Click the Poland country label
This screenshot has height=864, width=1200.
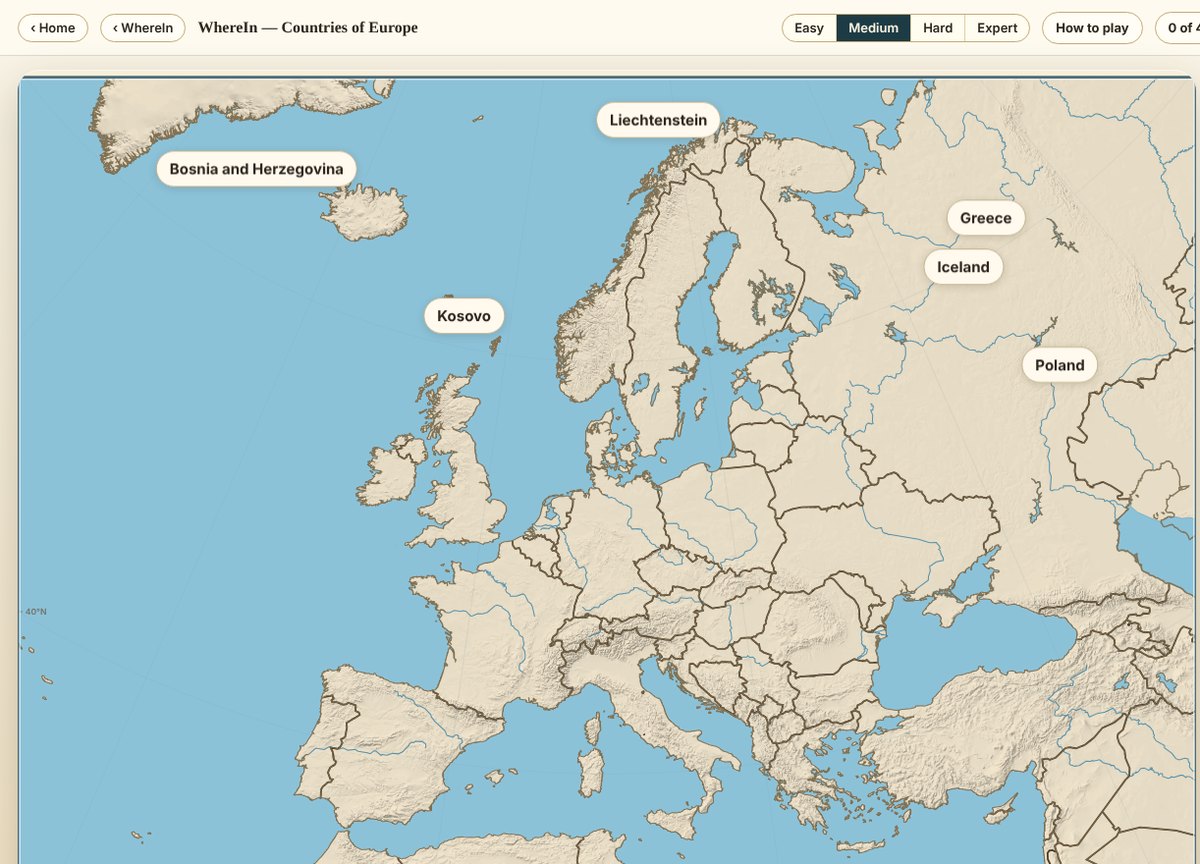coord(1059,365)
